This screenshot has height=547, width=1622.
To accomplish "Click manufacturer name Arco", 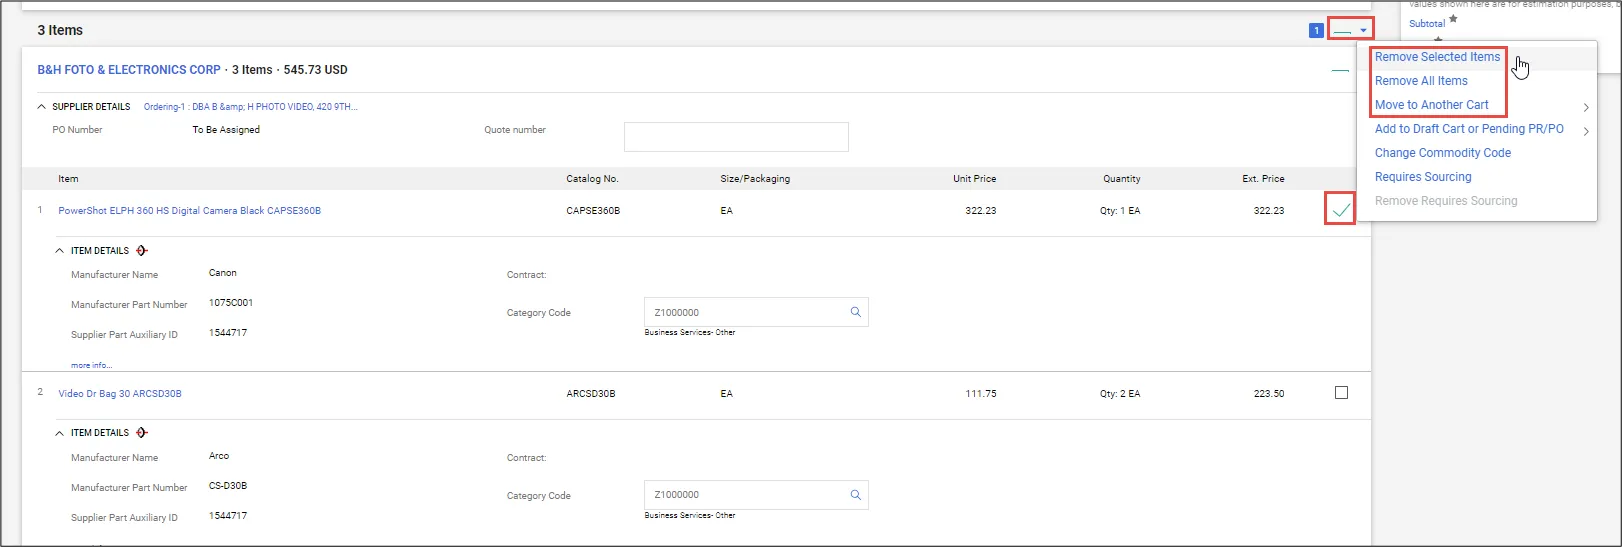I will pos(219,456).
